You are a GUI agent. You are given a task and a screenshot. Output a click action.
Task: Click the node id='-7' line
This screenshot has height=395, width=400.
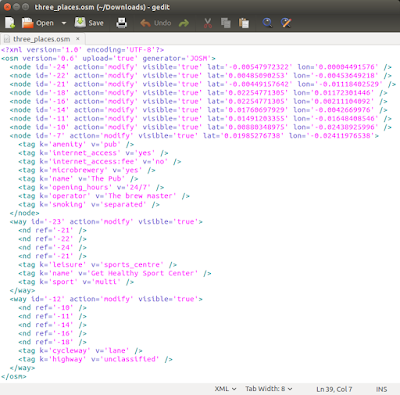click(x=194, y=136)
